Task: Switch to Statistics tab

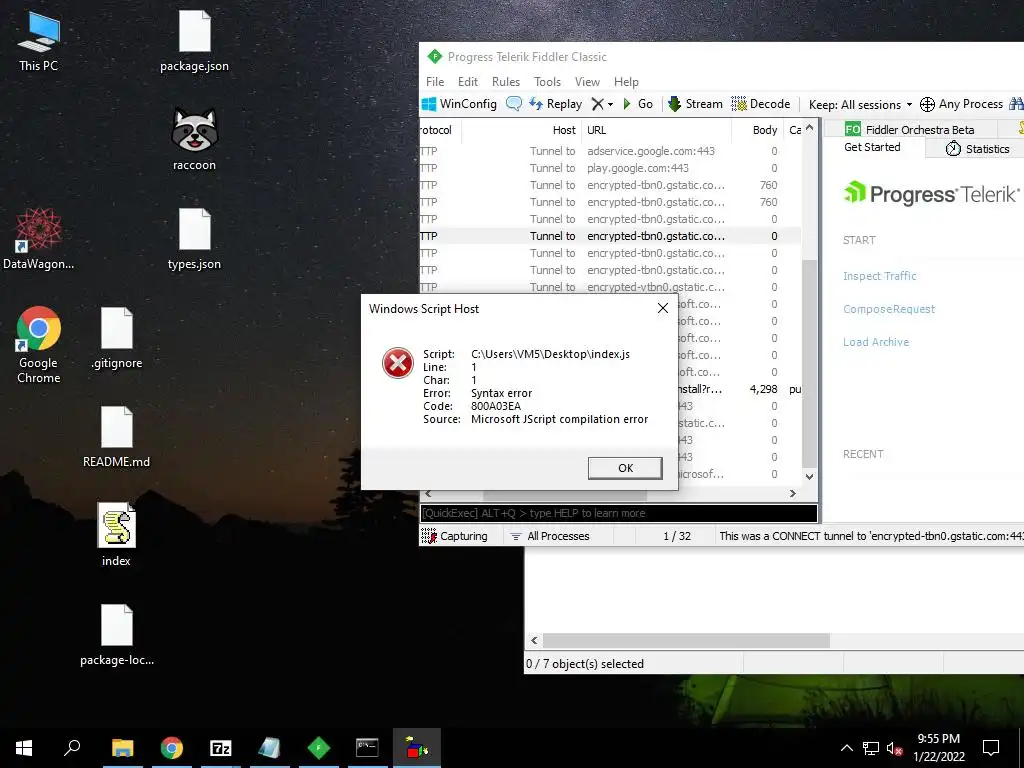Action: click(x=978, y=149)
